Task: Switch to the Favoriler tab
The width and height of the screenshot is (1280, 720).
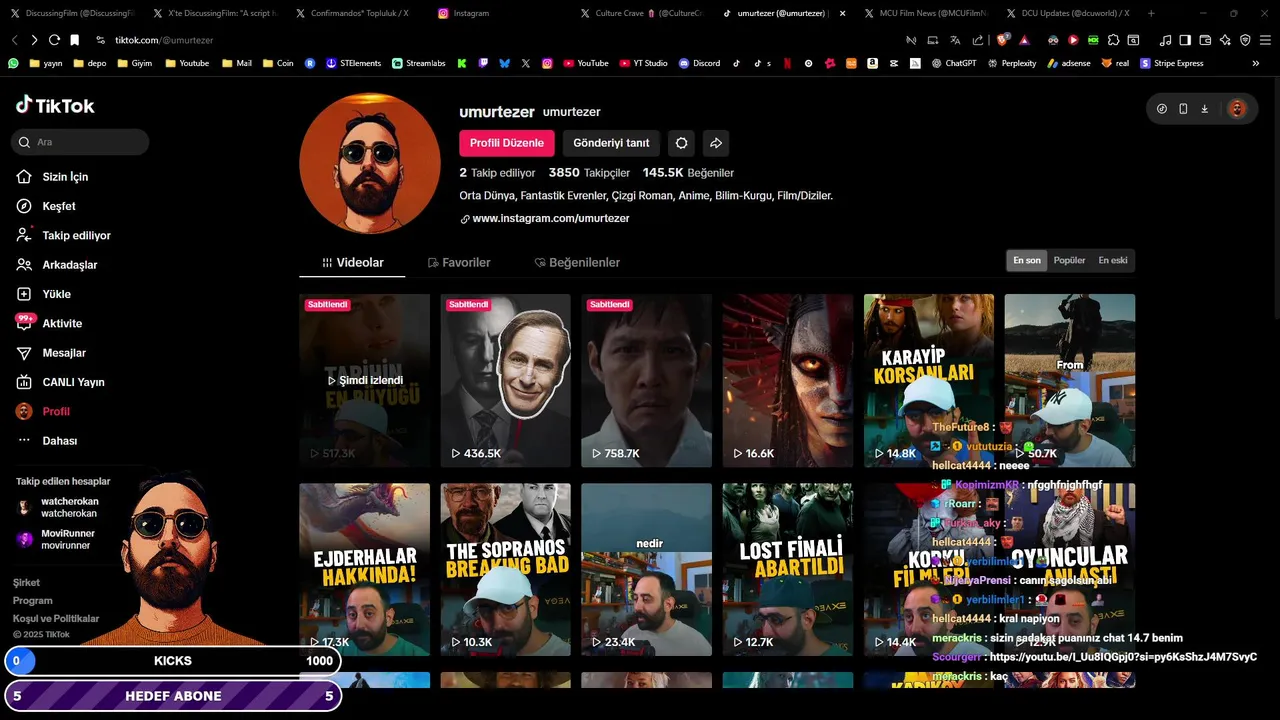Action: 459,262
